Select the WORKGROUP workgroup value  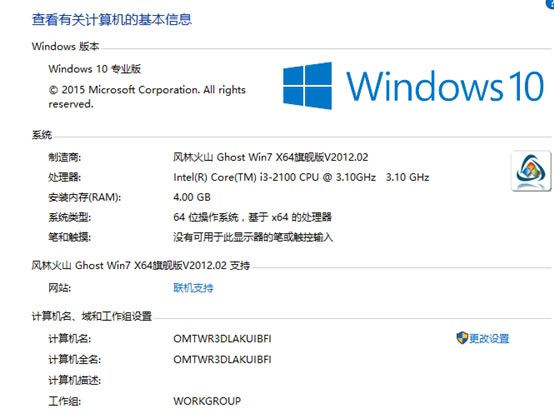click(207, 401)
